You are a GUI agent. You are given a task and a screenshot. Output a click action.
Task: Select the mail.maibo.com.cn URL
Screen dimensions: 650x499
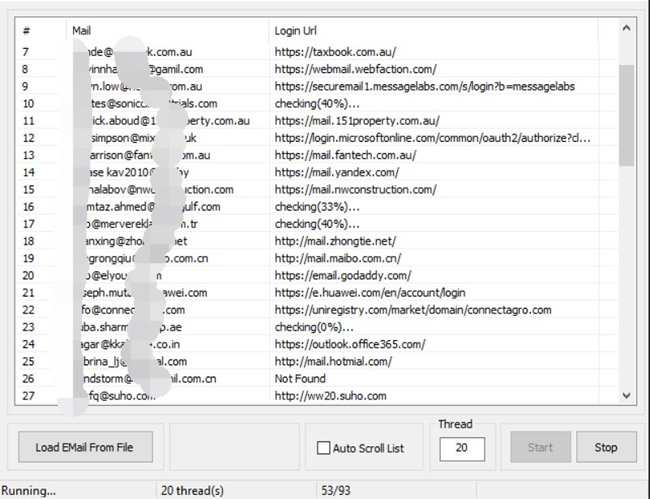coord(338,259)
